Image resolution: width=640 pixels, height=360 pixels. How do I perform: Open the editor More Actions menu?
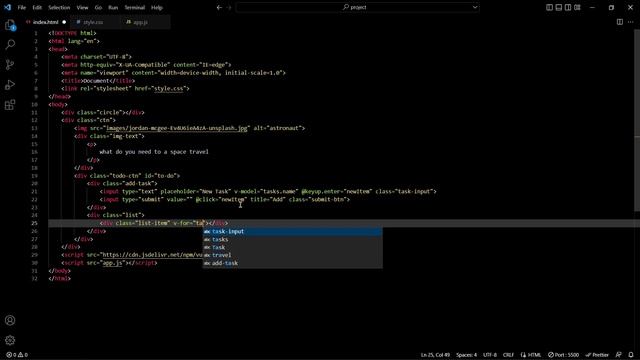pos(631,22)
